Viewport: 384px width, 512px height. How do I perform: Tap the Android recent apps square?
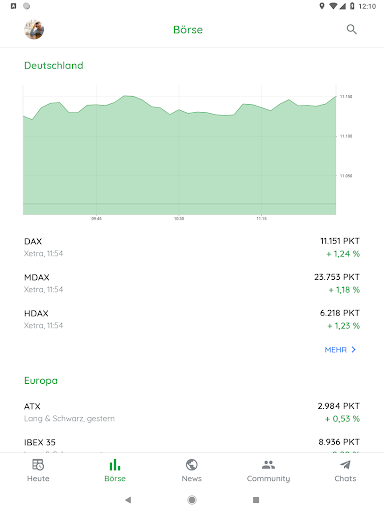point(256,500)
